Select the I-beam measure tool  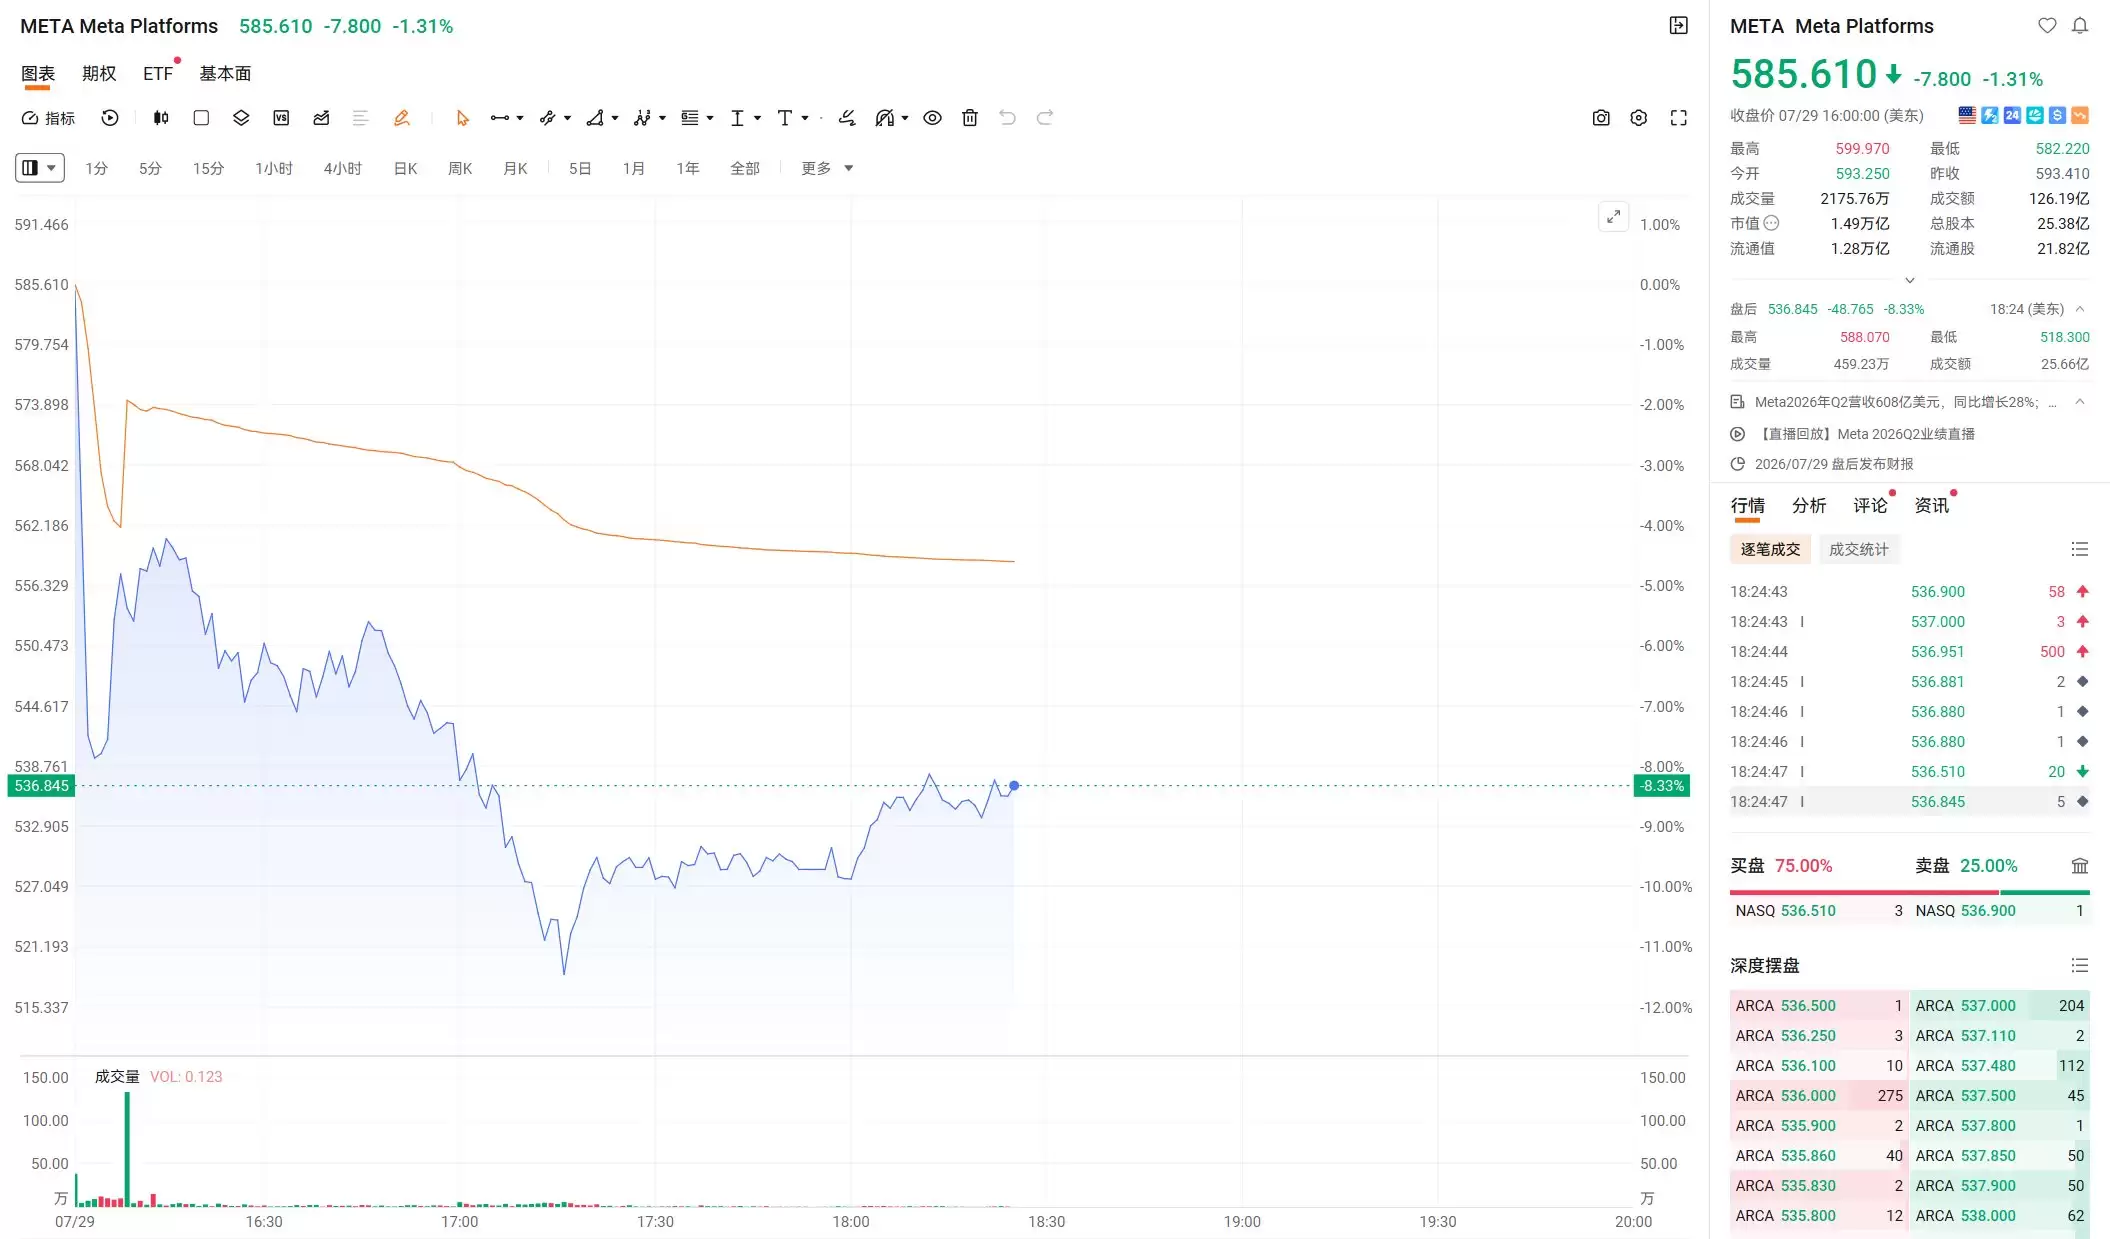click(x=737, y=118)
